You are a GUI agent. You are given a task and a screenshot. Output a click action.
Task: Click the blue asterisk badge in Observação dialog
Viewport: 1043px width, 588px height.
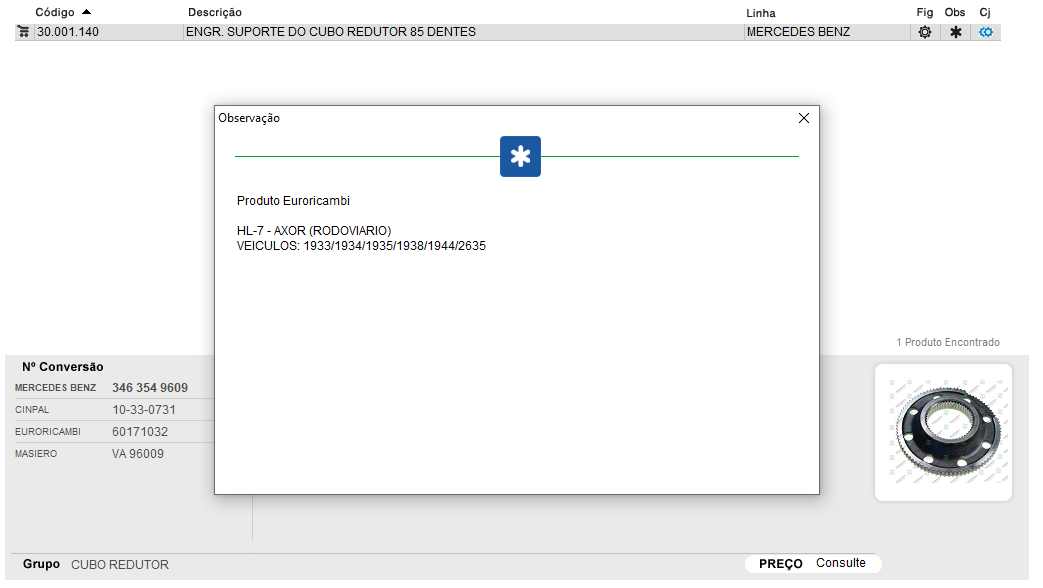coord(520,157)
